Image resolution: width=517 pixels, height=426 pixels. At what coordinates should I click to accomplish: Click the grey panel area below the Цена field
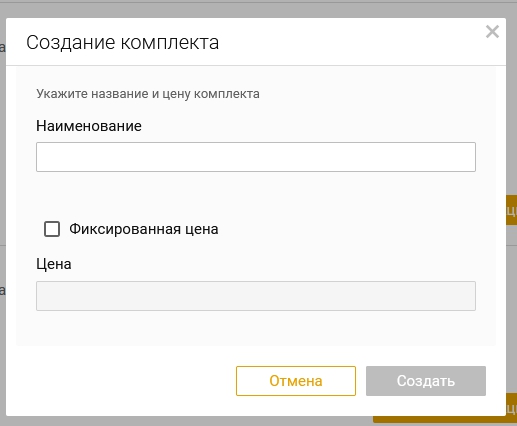coord(256,328)
